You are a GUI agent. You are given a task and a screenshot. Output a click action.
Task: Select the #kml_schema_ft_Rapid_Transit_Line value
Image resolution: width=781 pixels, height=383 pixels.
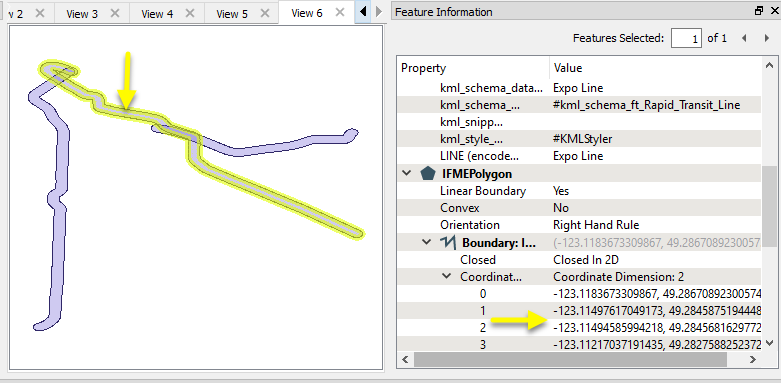point(647,105)
